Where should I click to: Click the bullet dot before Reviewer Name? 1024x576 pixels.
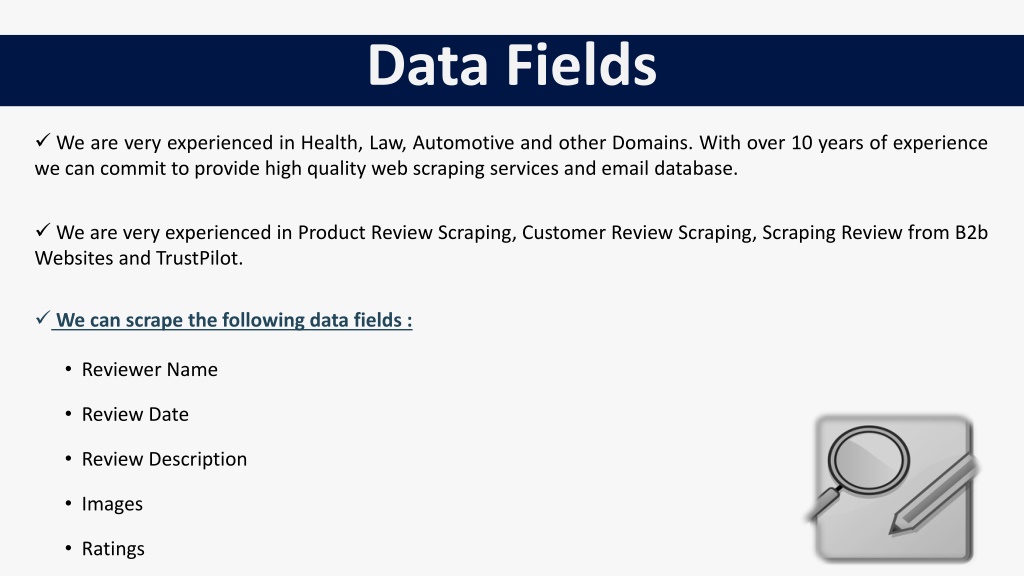69,370
